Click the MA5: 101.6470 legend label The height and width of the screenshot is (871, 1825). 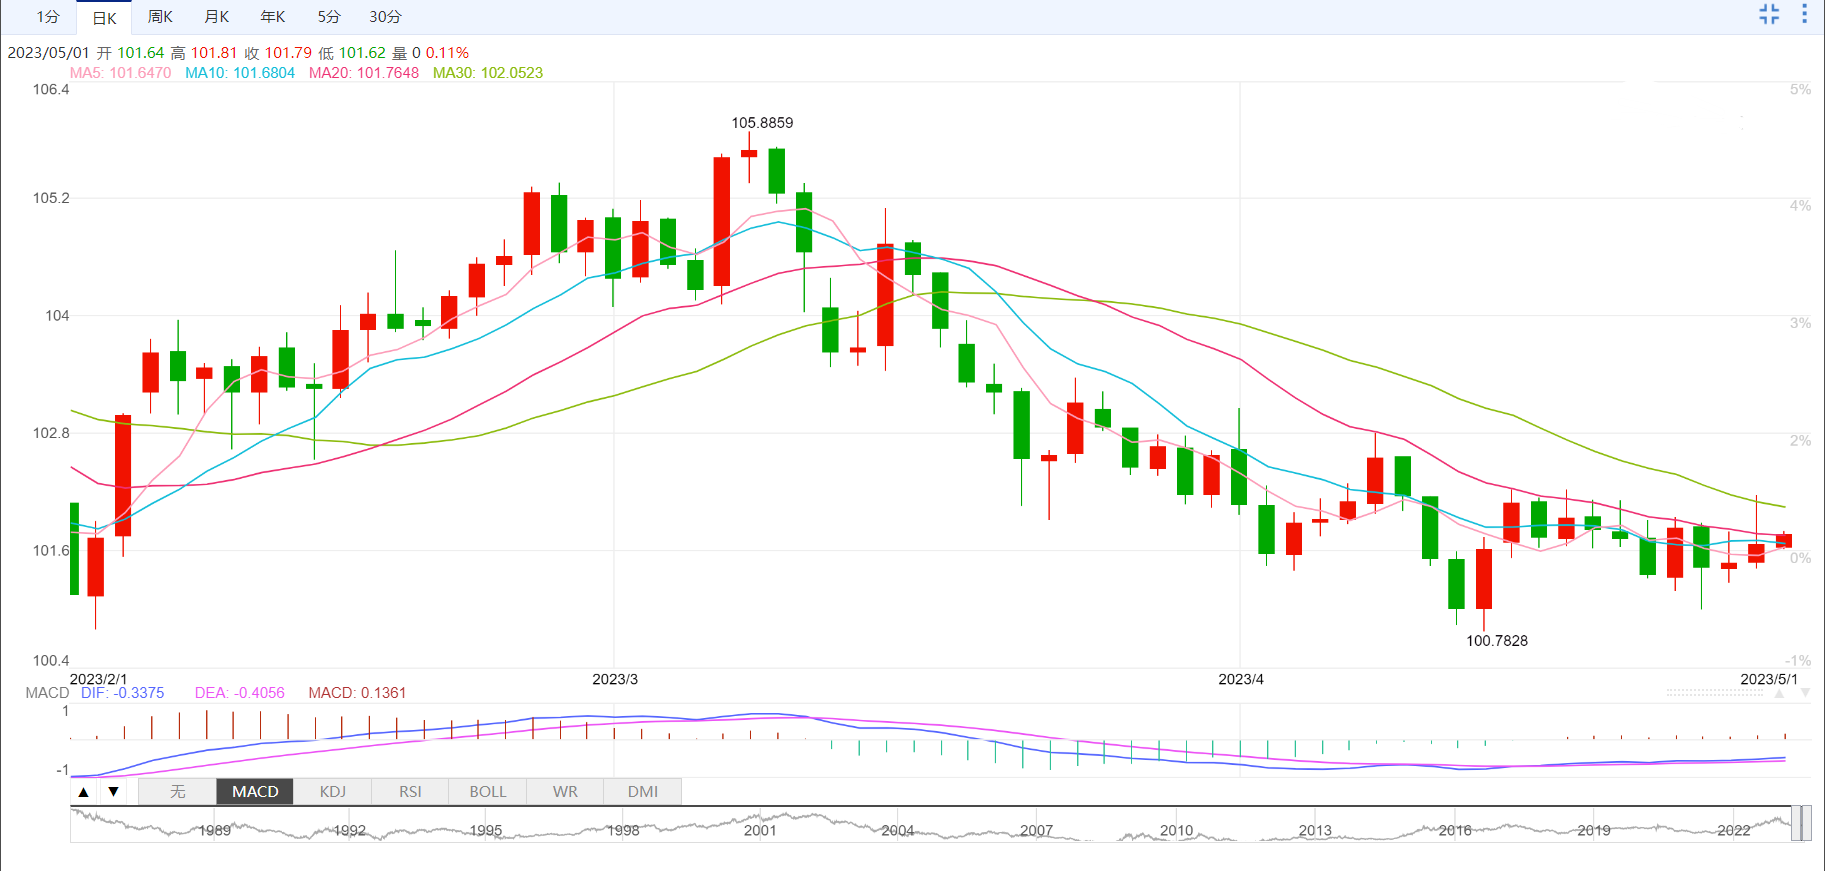120,73
